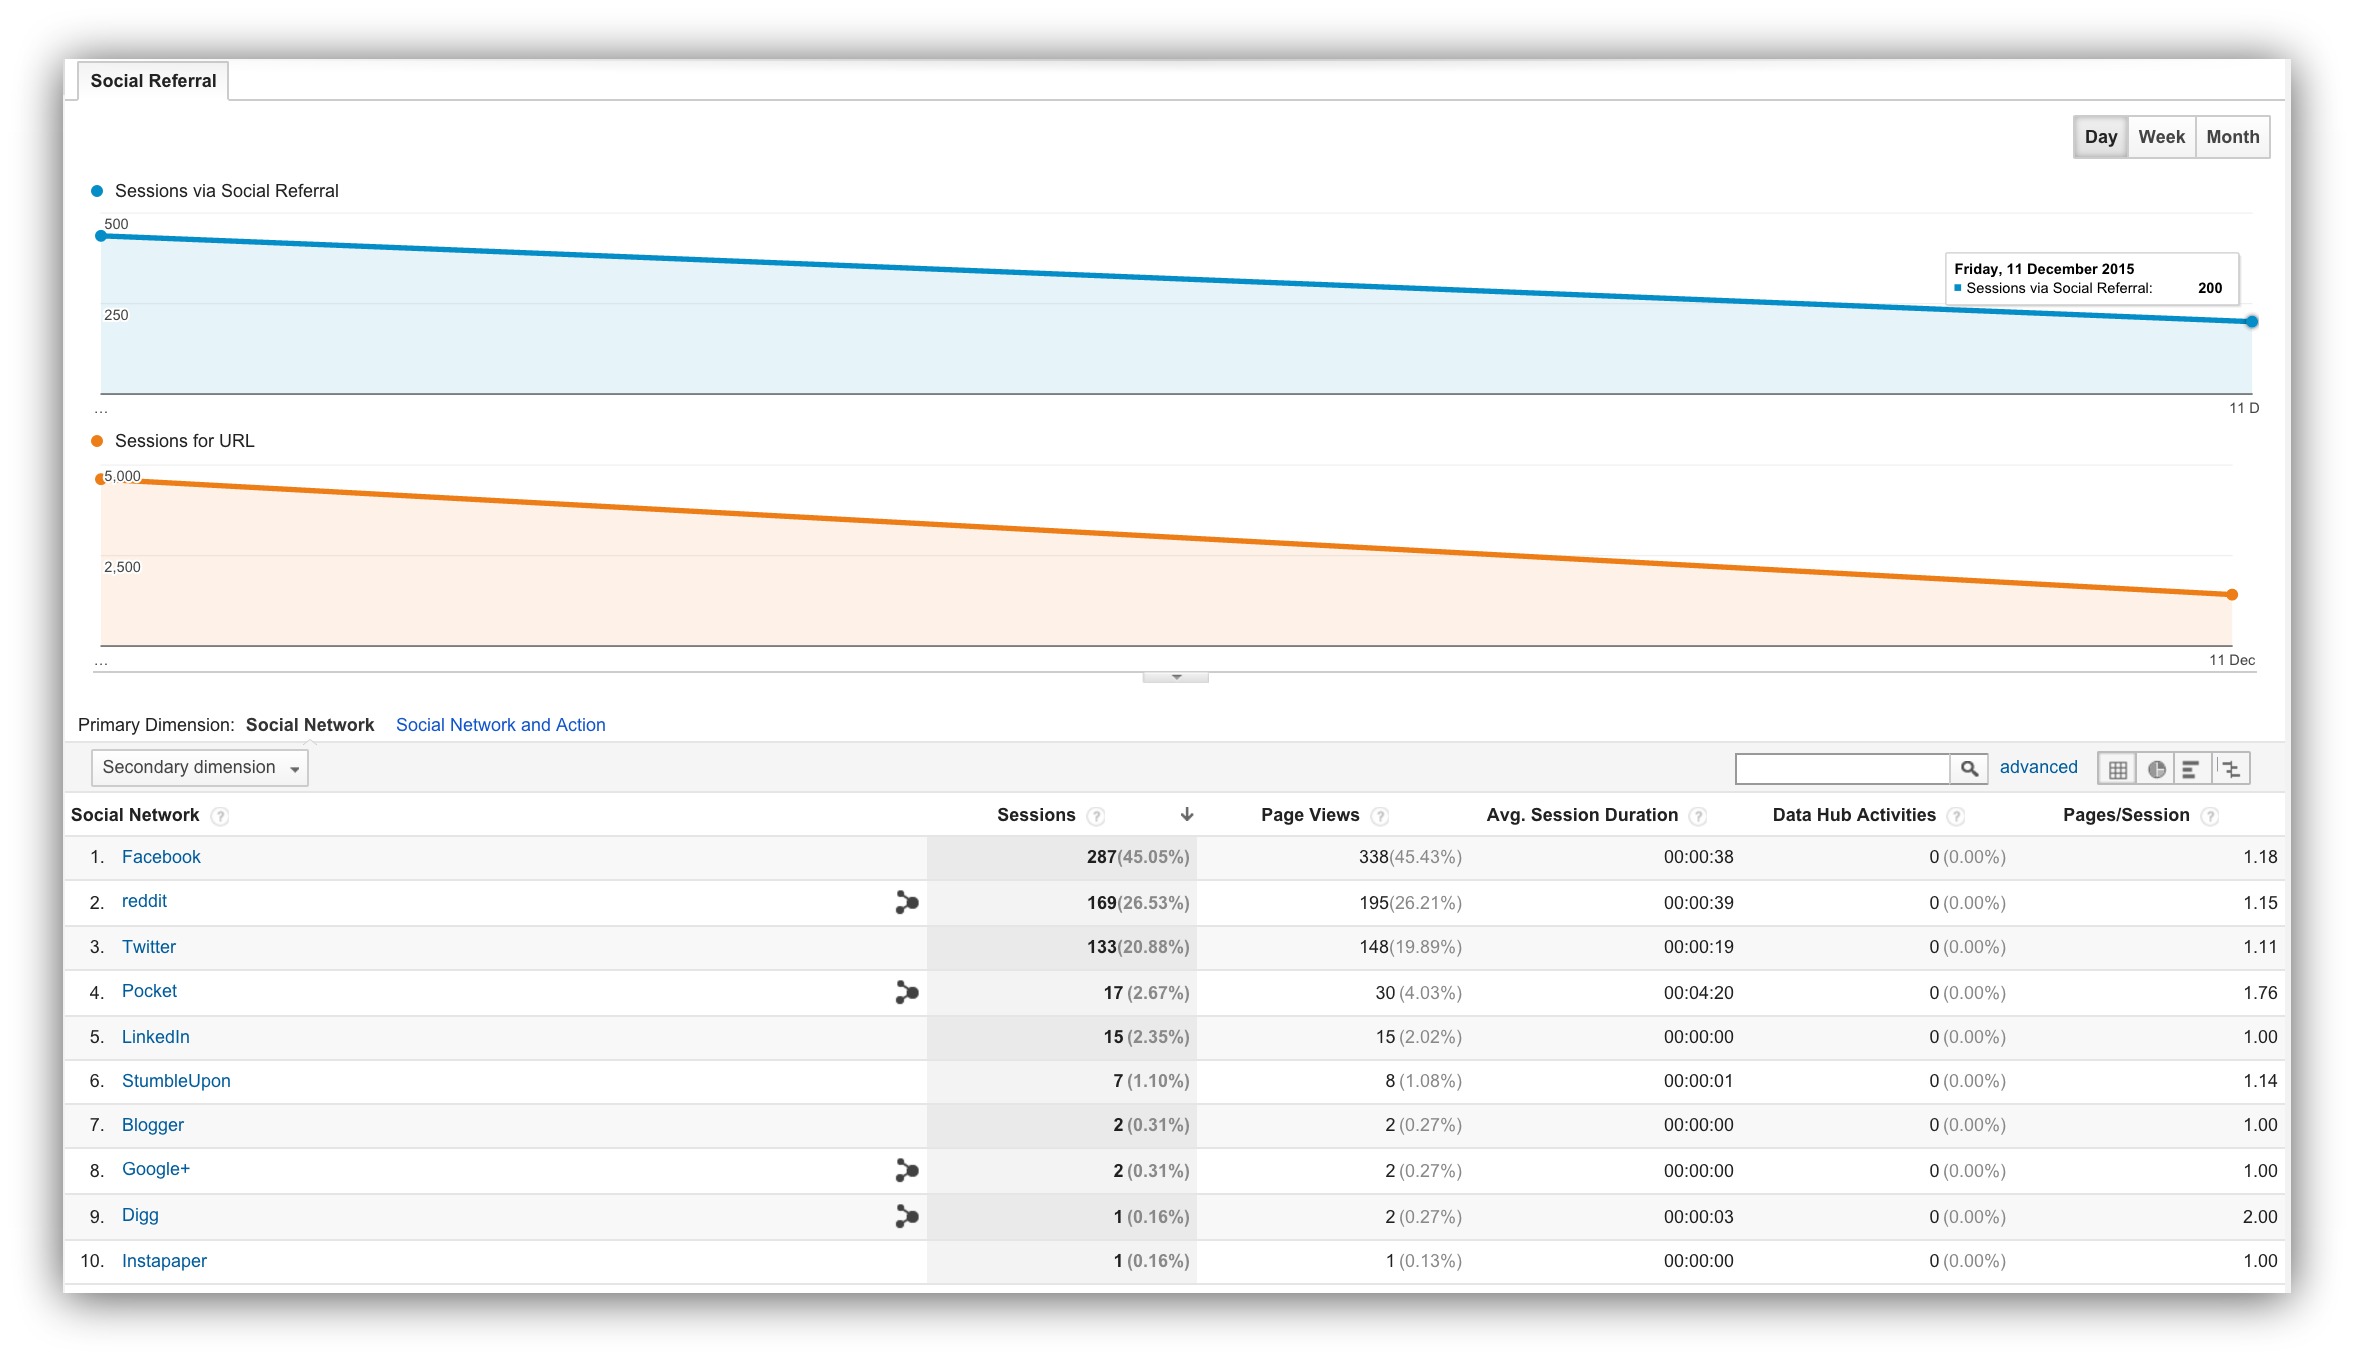
Task: Click the blue Sessions via Social Referral legend dot
Action: [x=97, y=191]
